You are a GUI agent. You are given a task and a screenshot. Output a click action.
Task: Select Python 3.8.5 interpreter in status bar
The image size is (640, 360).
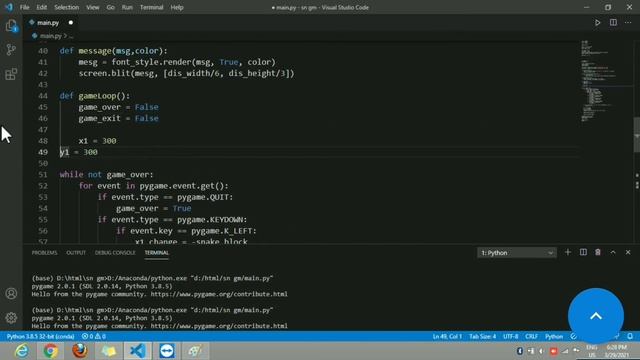40,336
